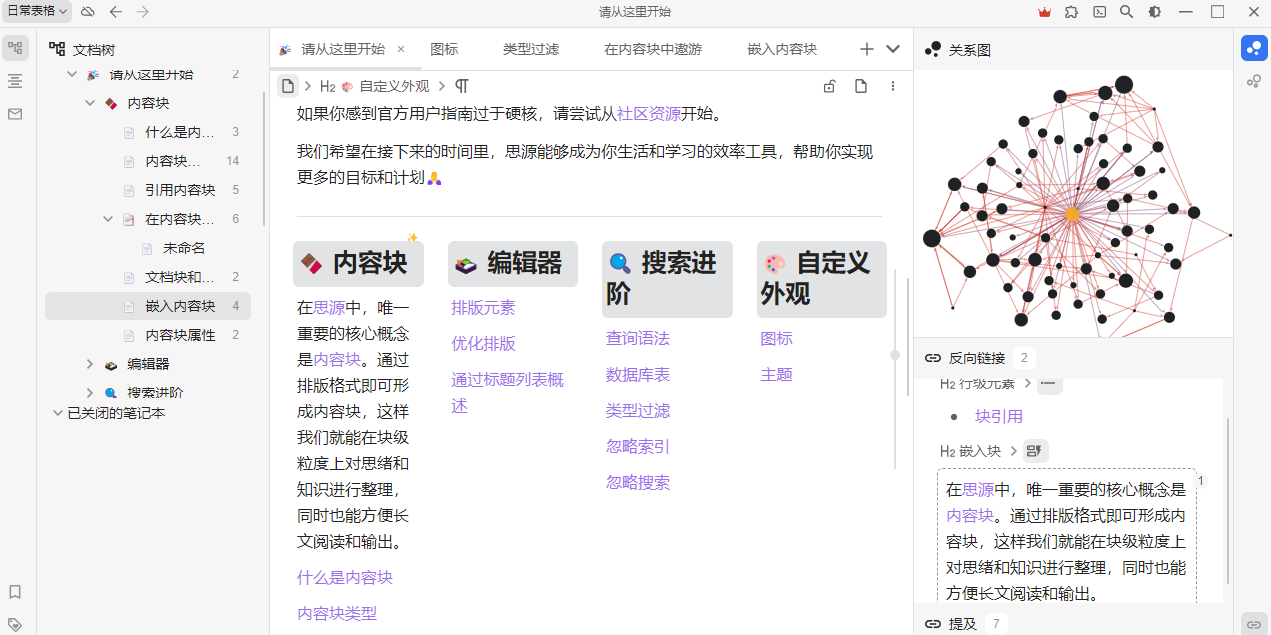
Task: Add a new tab with plus
Action: coord(867,49)
